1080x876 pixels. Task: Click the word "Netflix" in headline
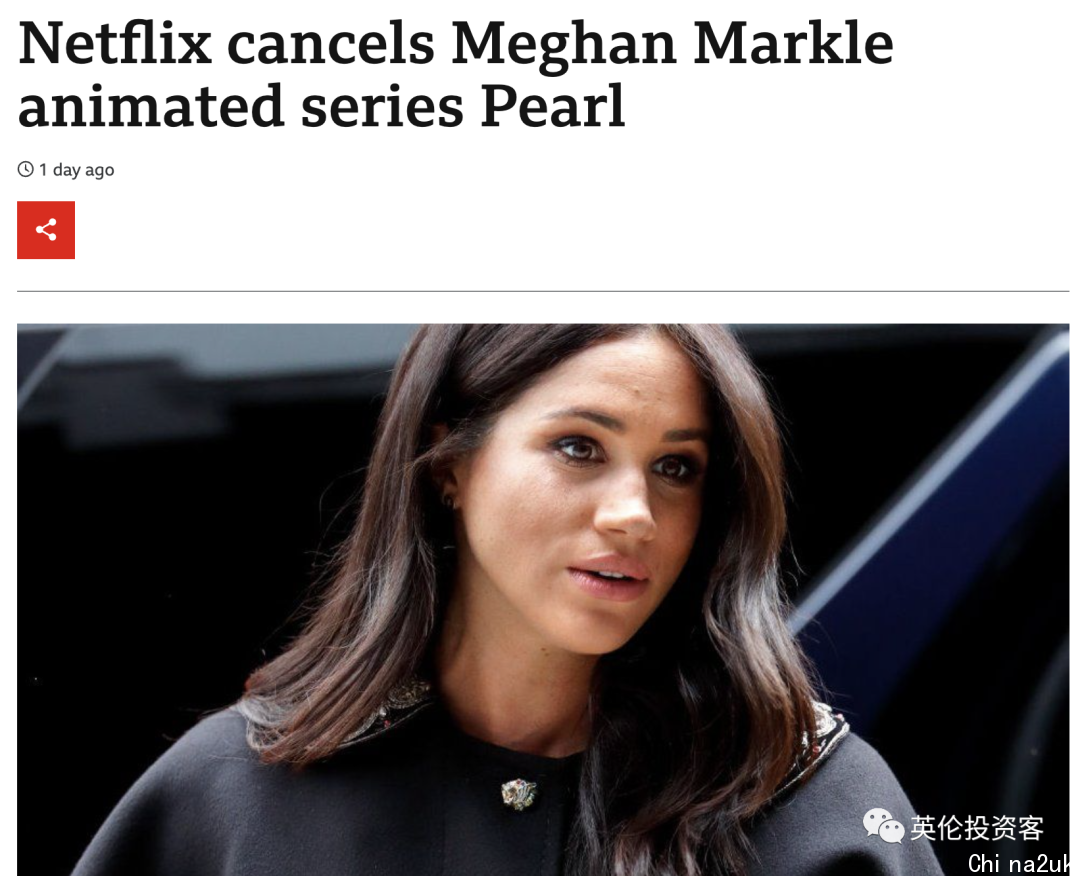point(115,43)
